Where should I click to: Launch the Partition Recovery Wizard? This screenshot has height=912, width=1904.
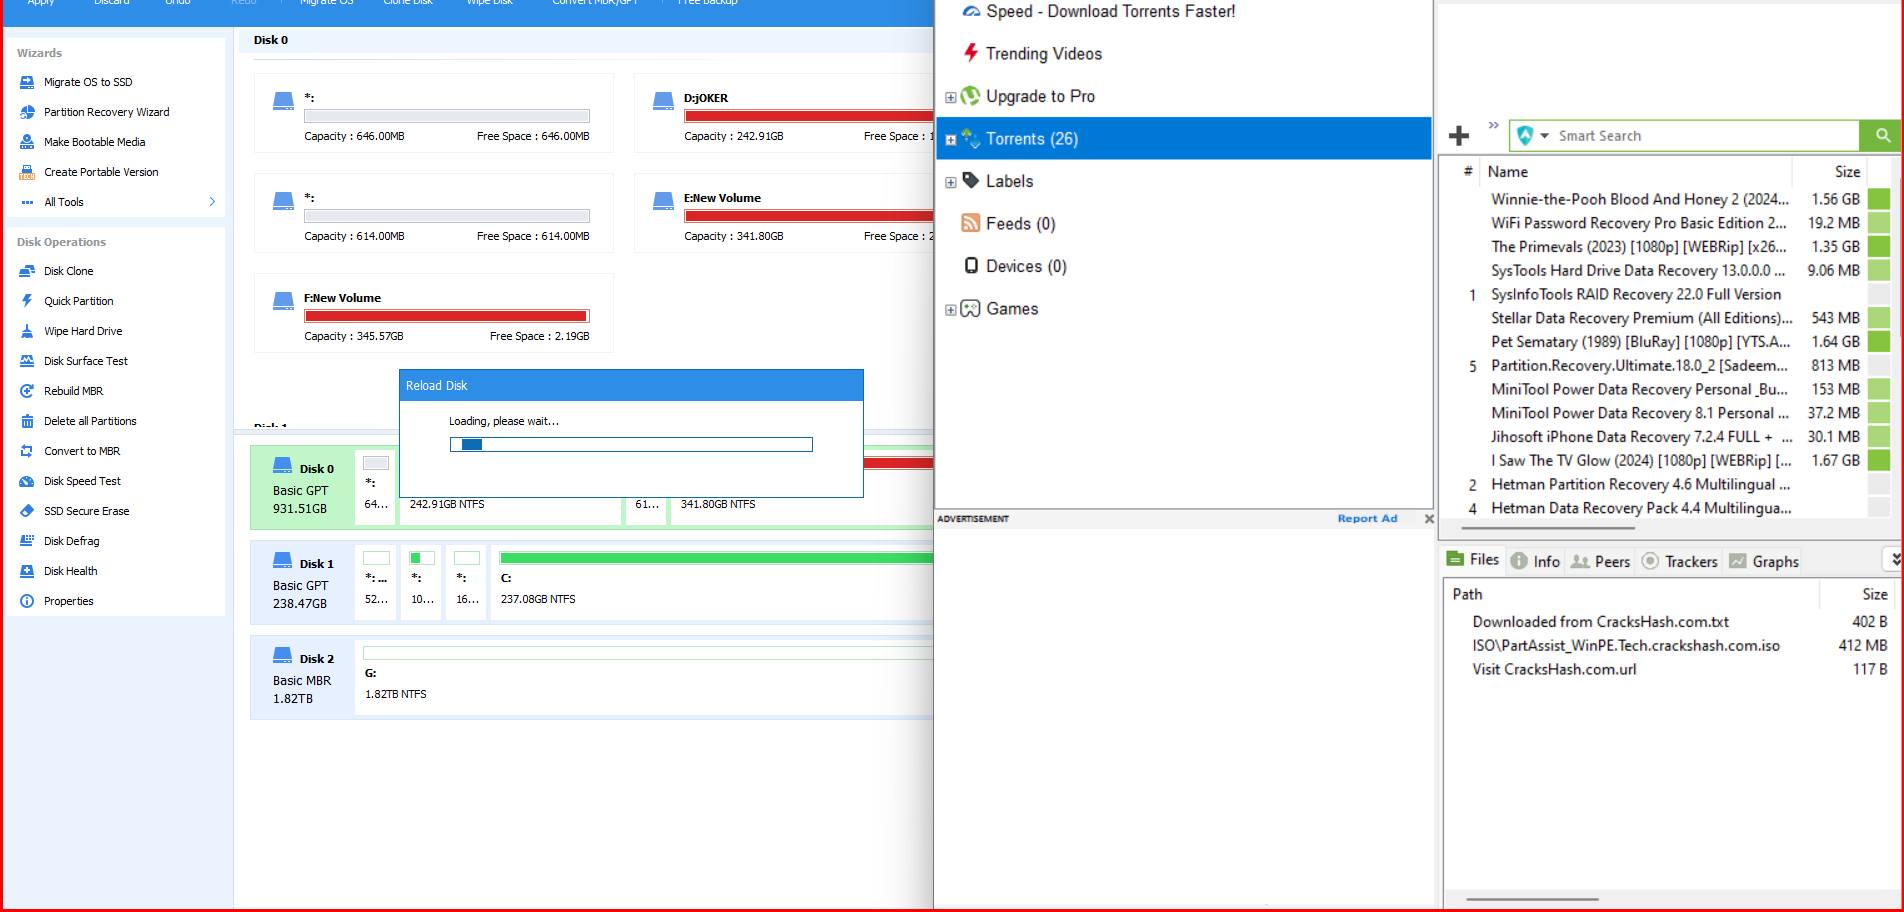(x=106, y=112)
